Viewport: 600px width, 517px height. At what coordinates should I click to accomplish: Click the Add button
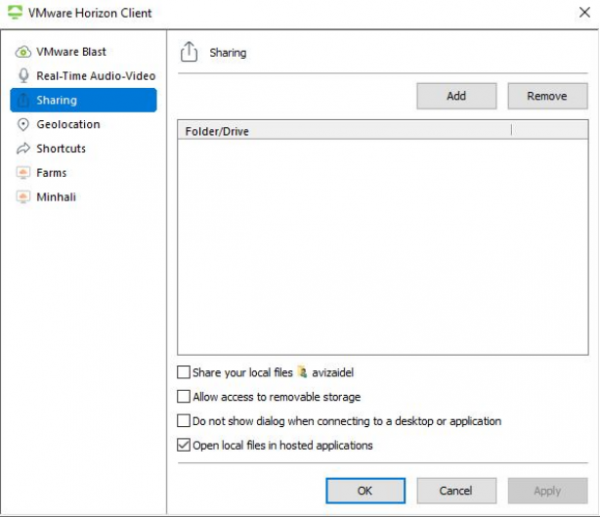(457, 96)
